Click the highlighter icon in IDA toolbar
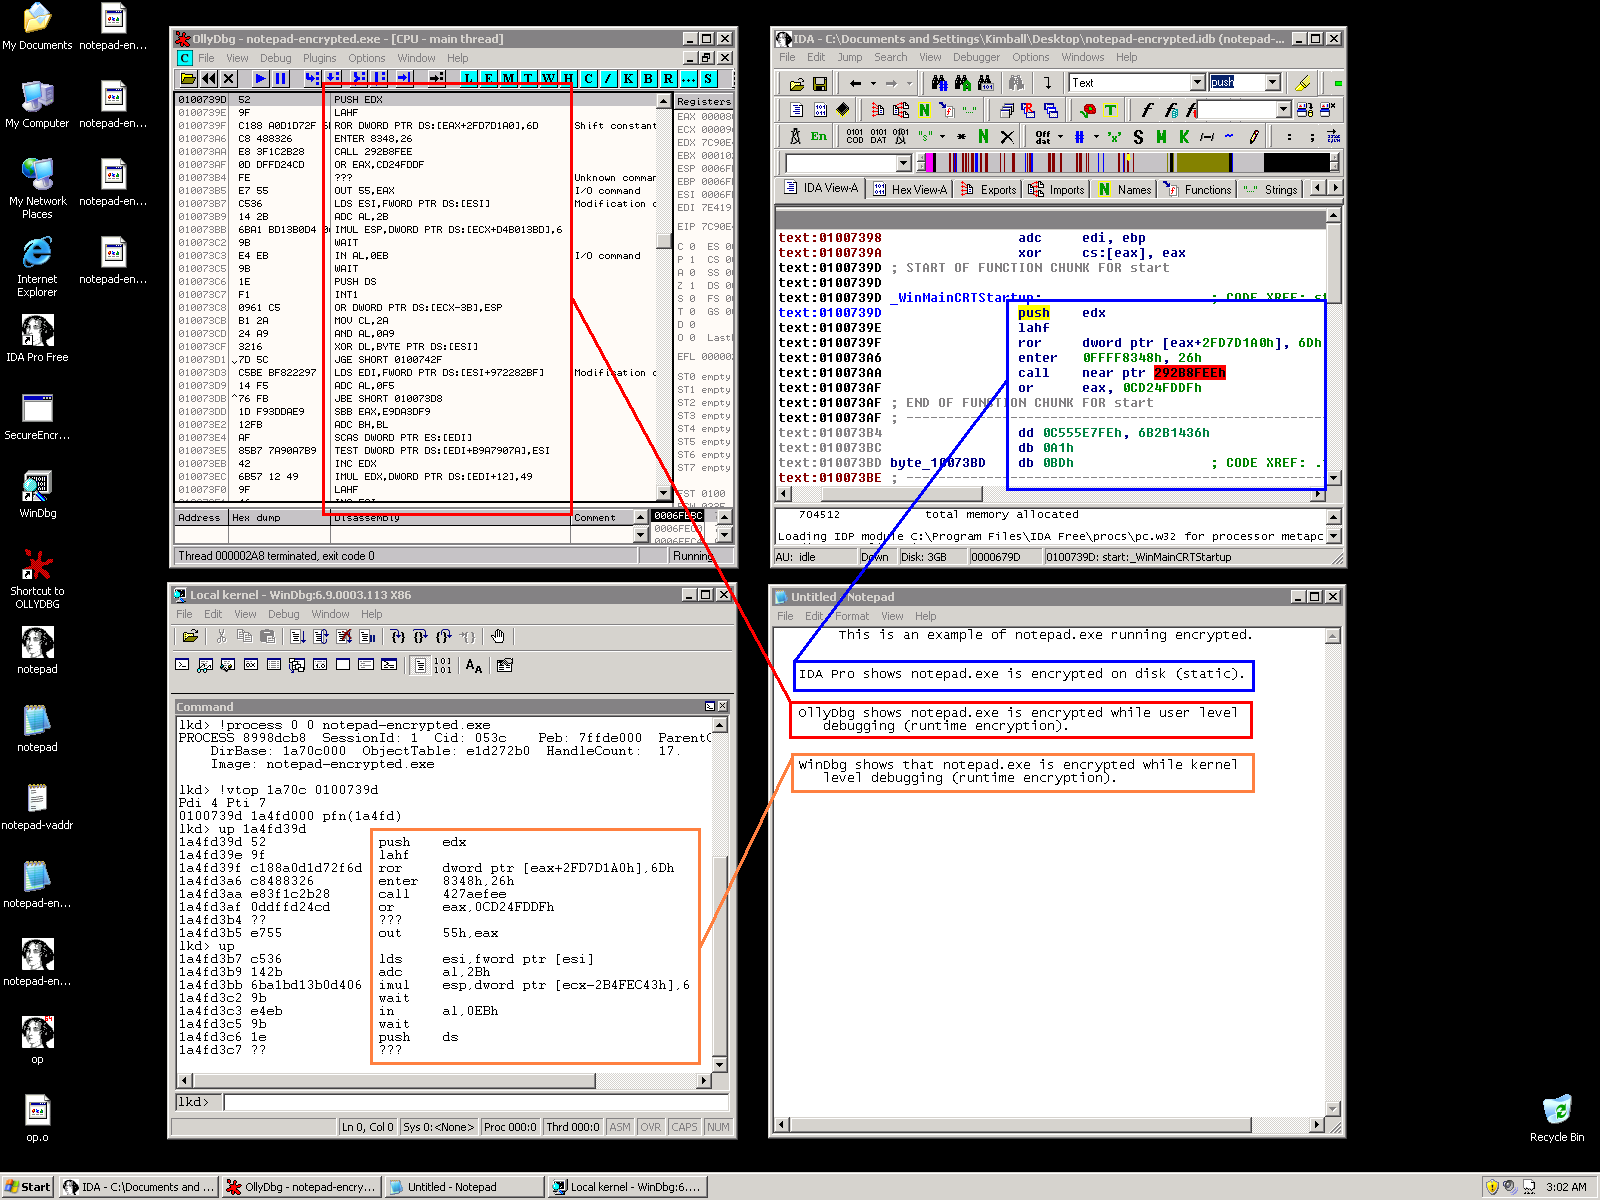The width and height of the screenshot is (1600, 1200). coord(1303,83)
